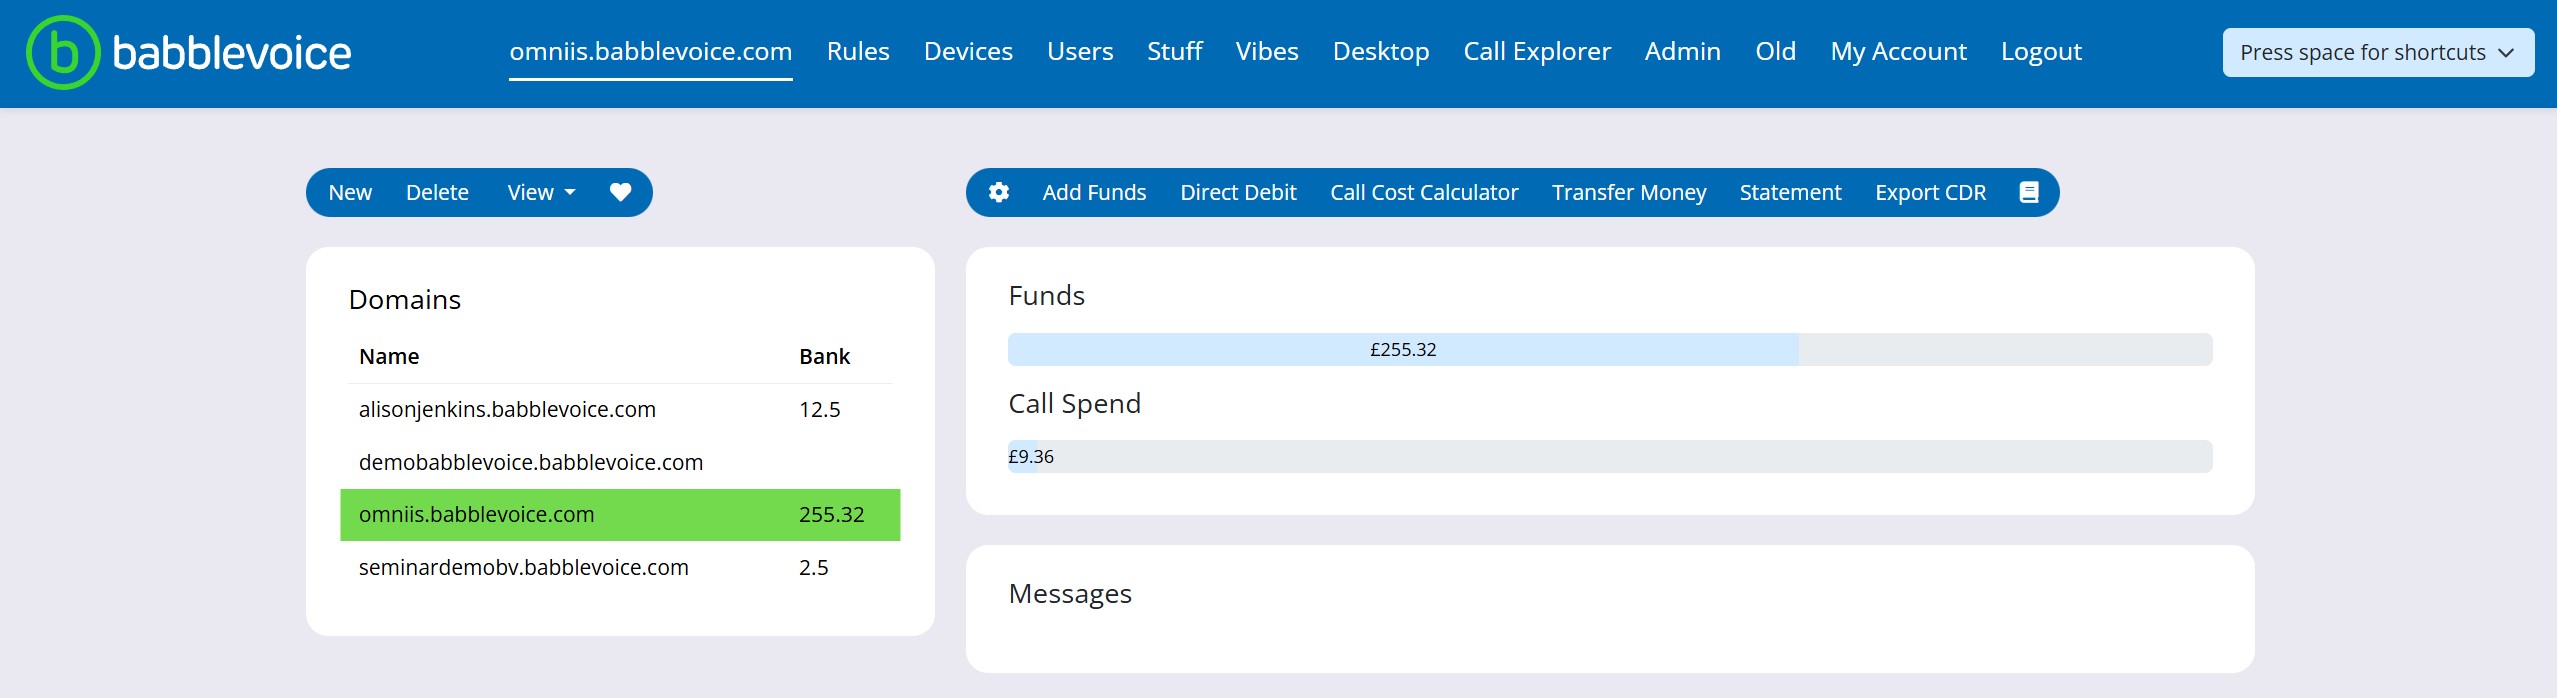
Task: Open the gear settings icon
Action: click(998, 192)
